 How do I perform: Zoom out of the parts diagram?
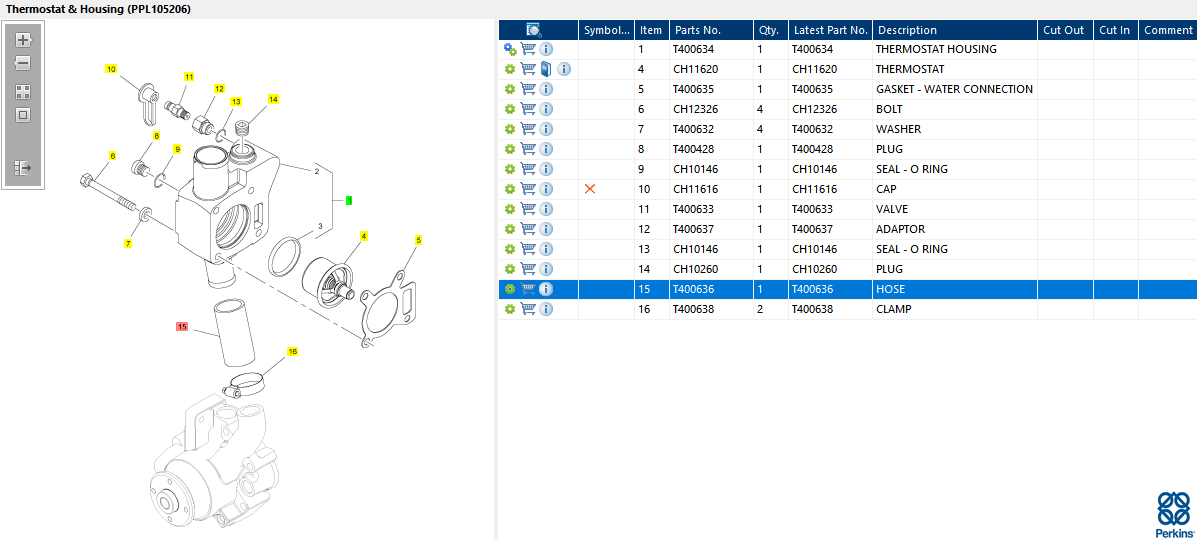coord(23,63)
